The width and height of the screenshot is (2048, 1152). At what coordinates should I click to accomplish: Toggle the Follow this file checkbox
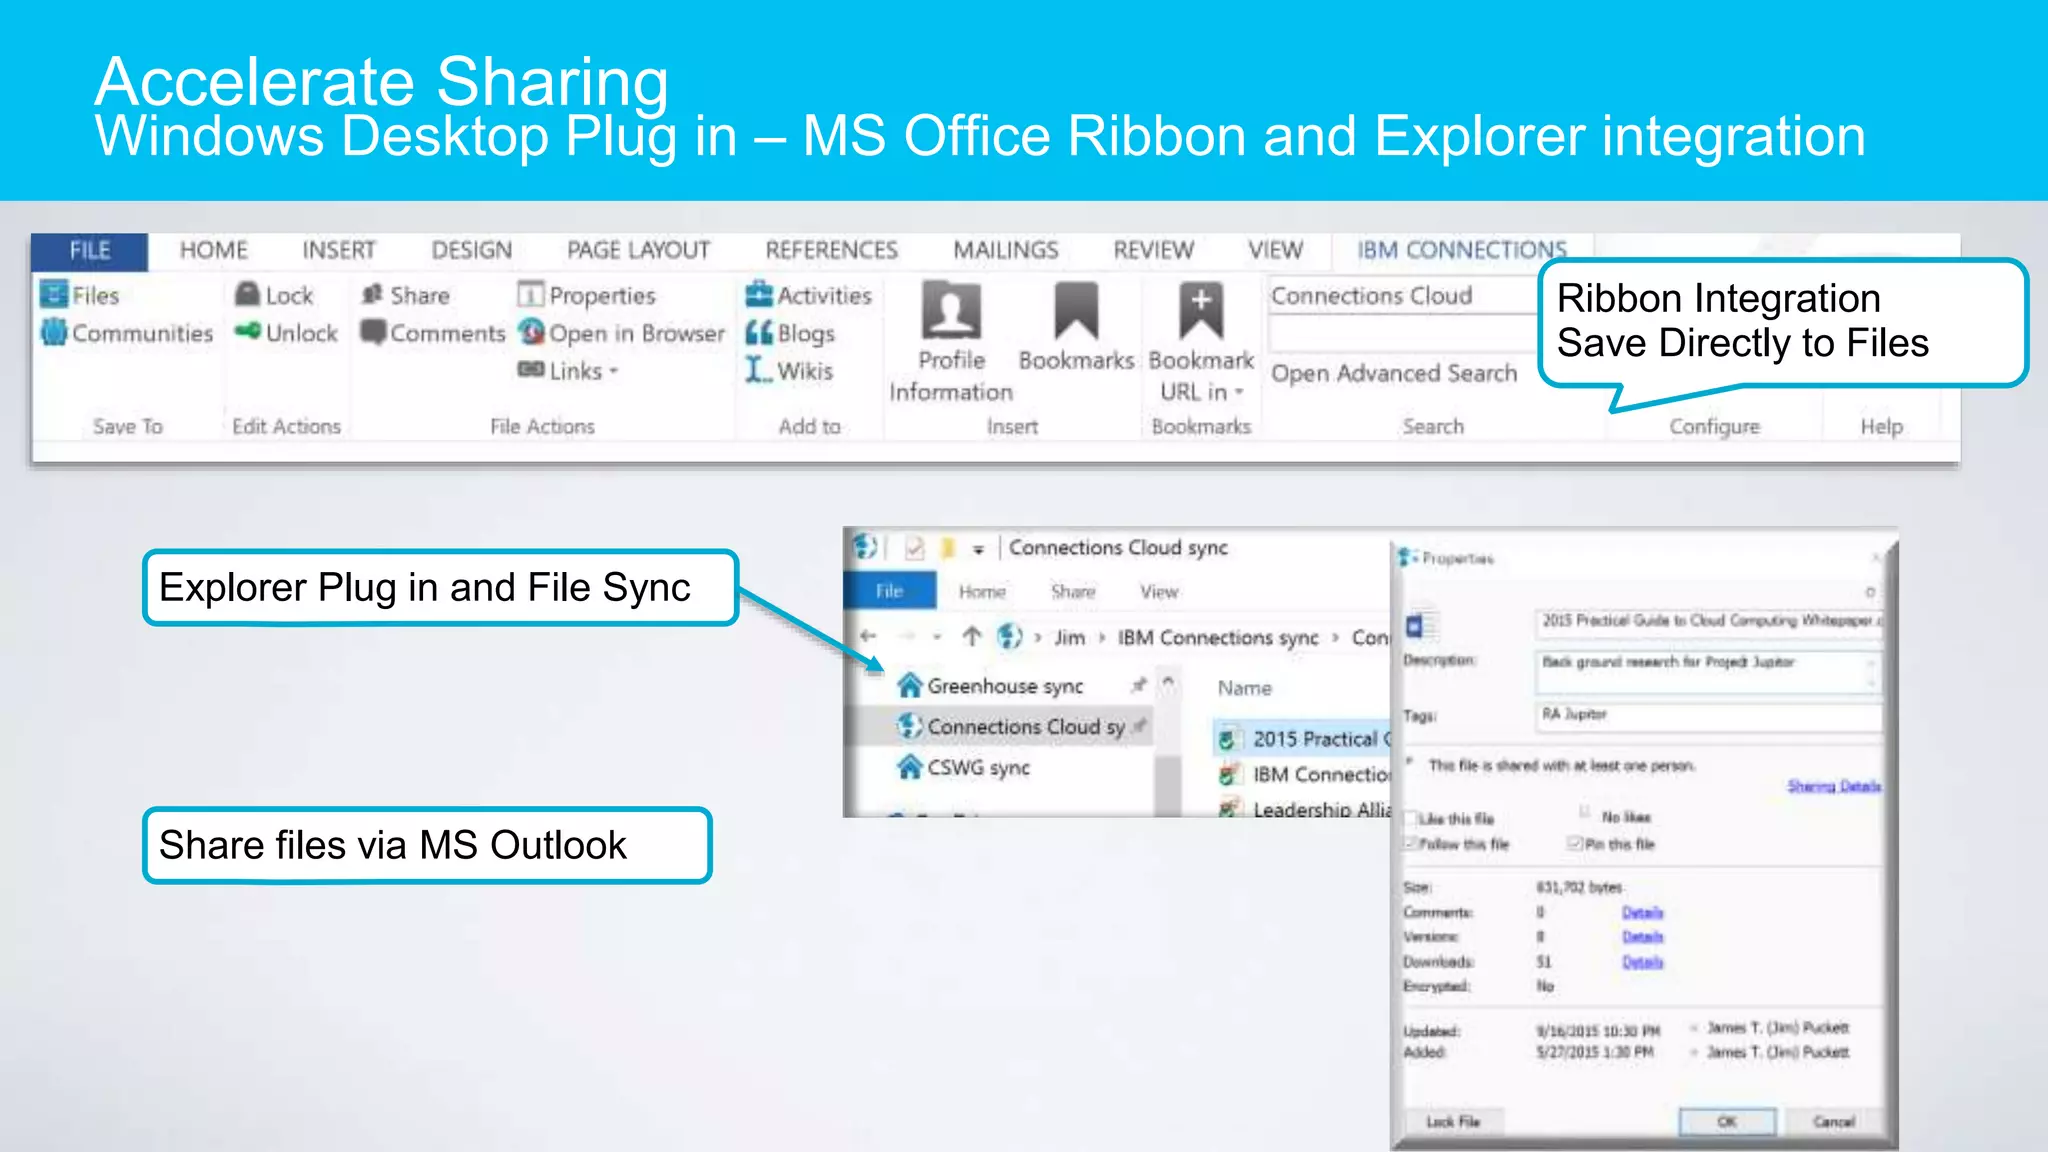1411,844
